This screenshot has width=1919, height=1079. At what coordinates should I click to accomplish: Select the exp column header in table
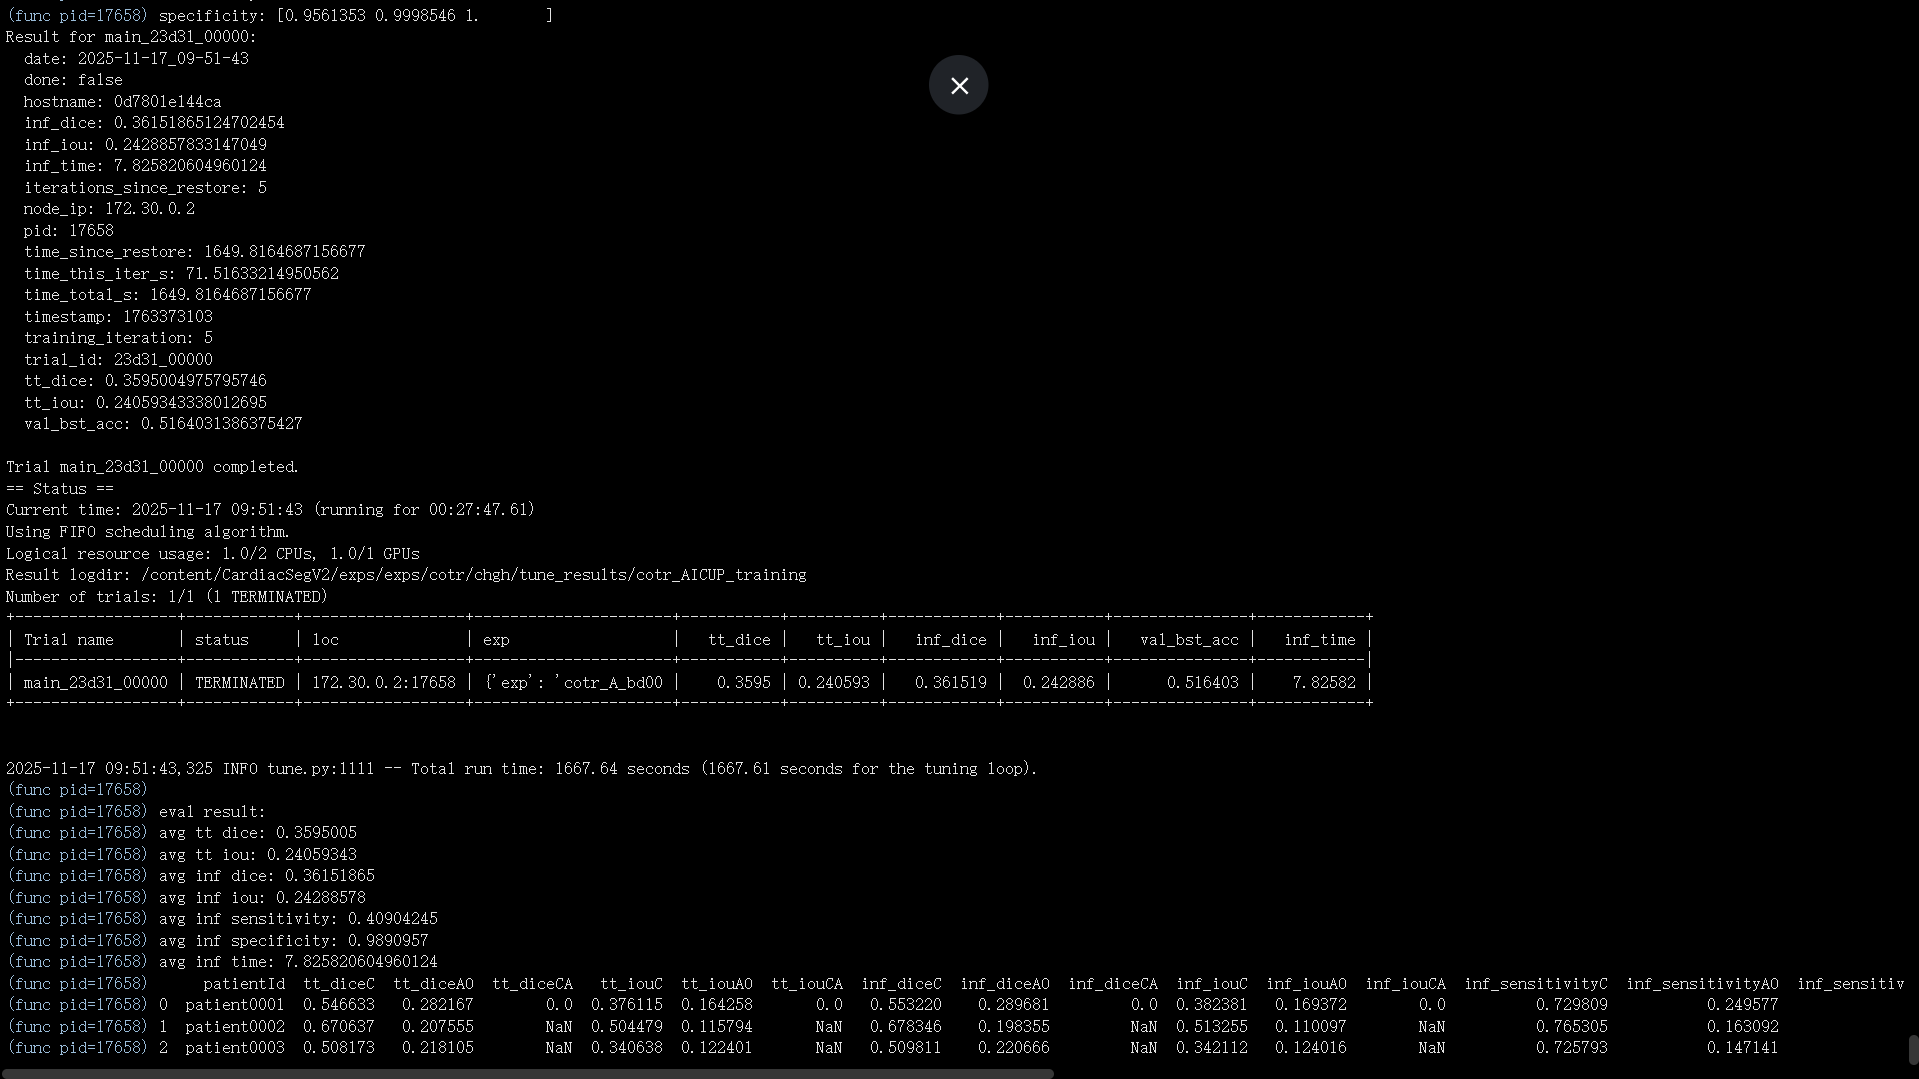point(497,639)
